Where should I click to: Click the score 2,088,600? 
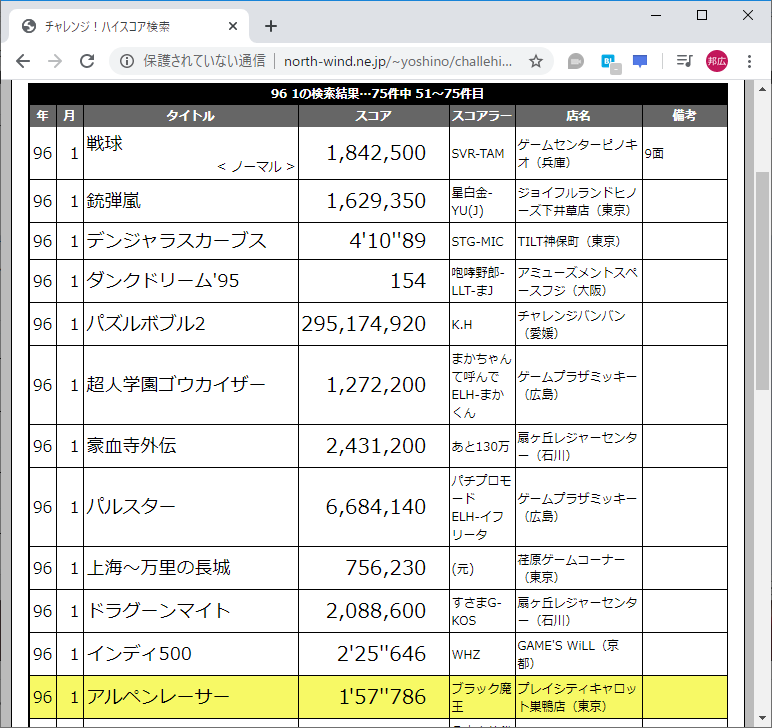click(376, 611)
